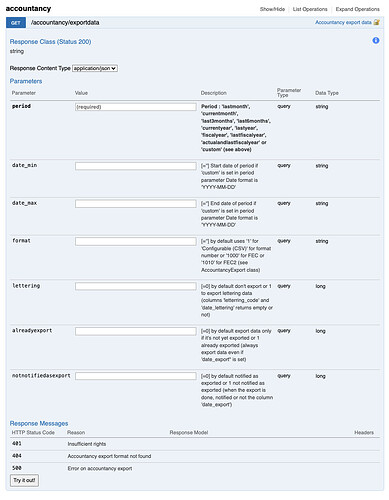The image size is (389, 500).
Task: Click the /accountancy/exportdata endpoint path
Action: click(65, 23)
